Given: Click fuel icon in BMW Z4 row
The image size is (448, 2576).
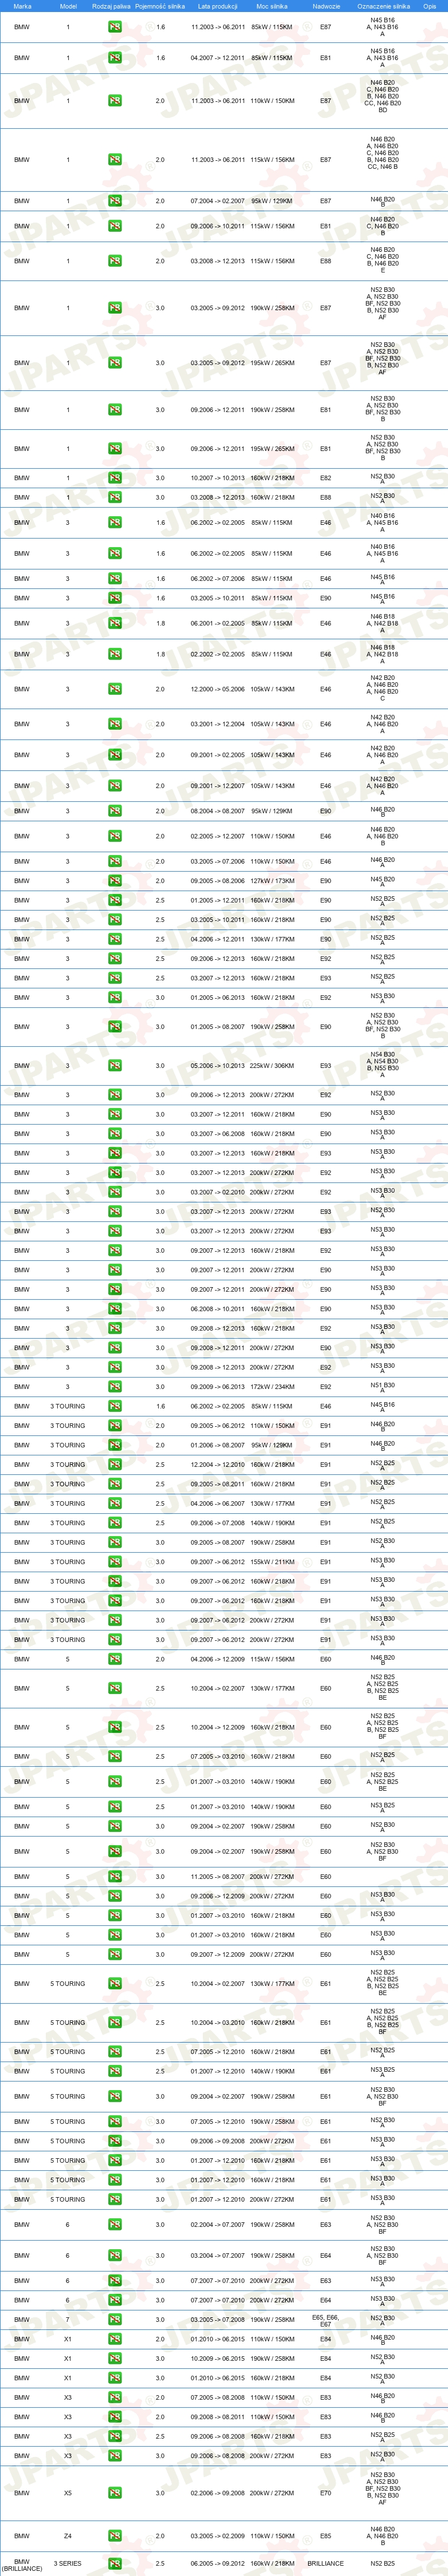Looking at the screenshot, I should [x=115, y=2536].
